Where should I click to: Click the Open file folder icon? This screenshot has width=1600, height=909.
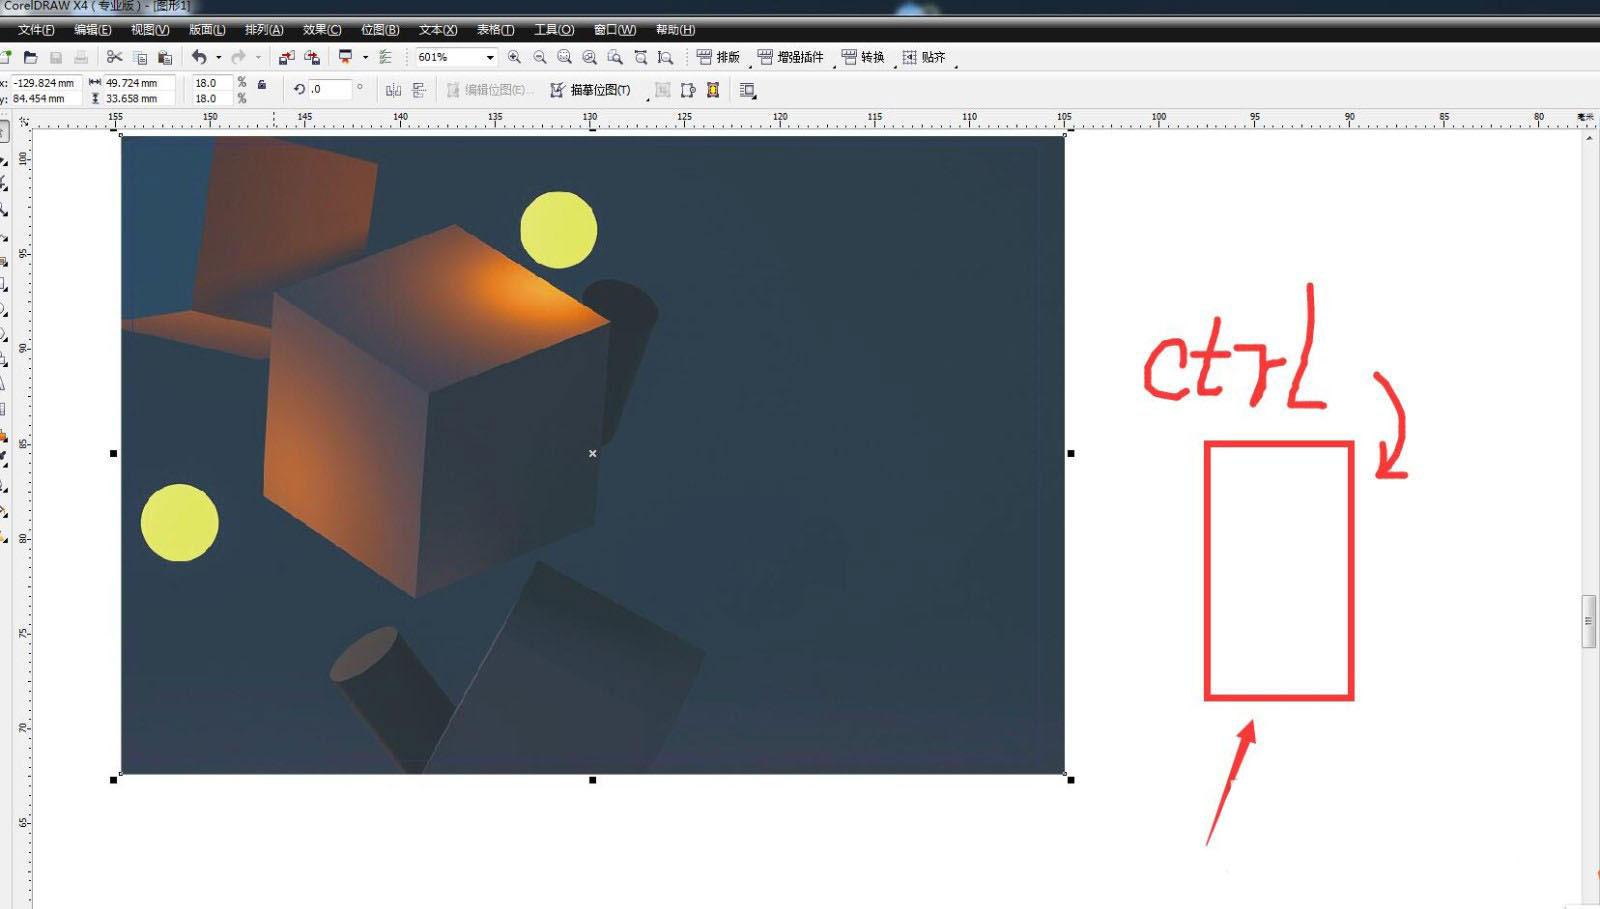(x=30, y=58)
